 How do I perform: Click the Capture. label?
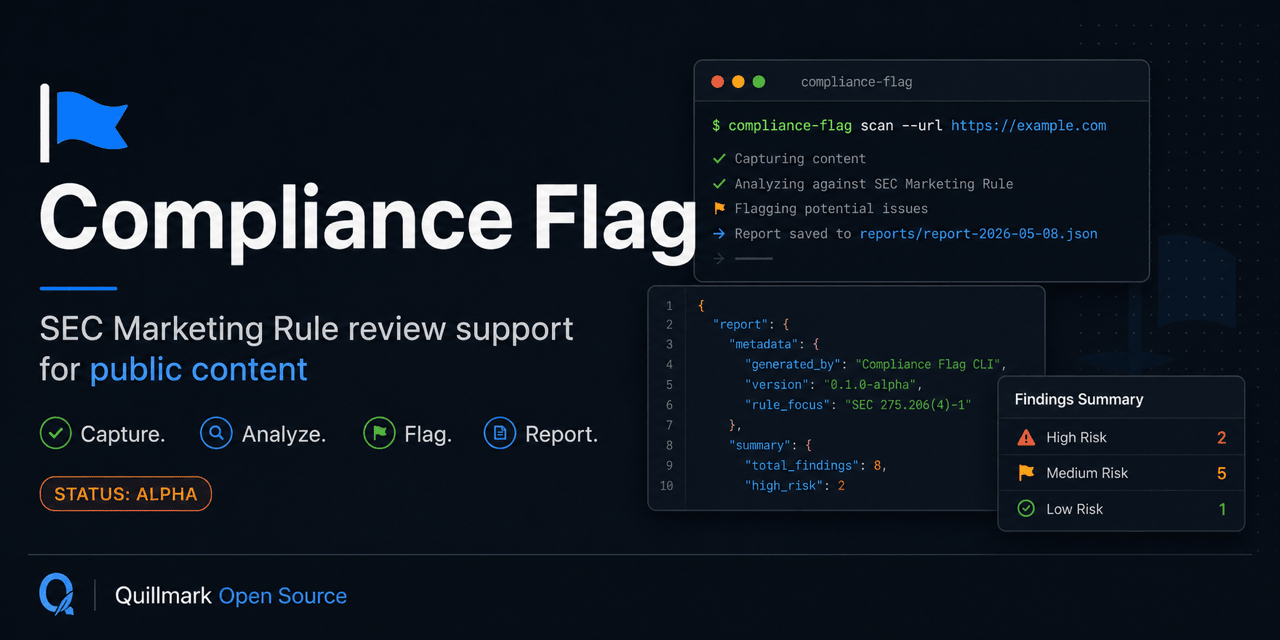click(123, 435)
